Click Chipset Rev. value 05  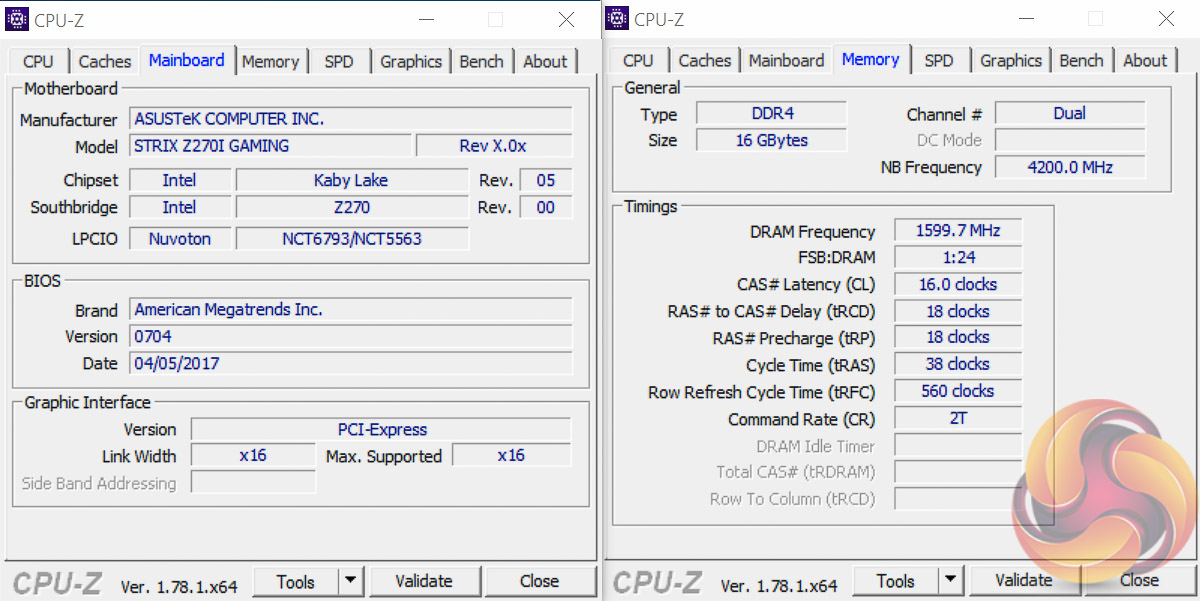point(546,181)
